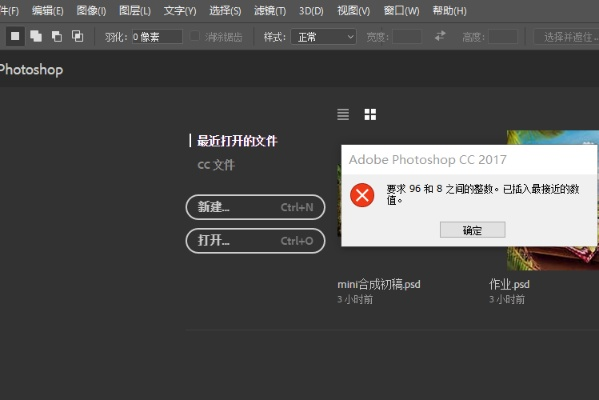Open the 滤镜(T) menu
The height and width of the screenshot is (400, 599).
[270, 11]
